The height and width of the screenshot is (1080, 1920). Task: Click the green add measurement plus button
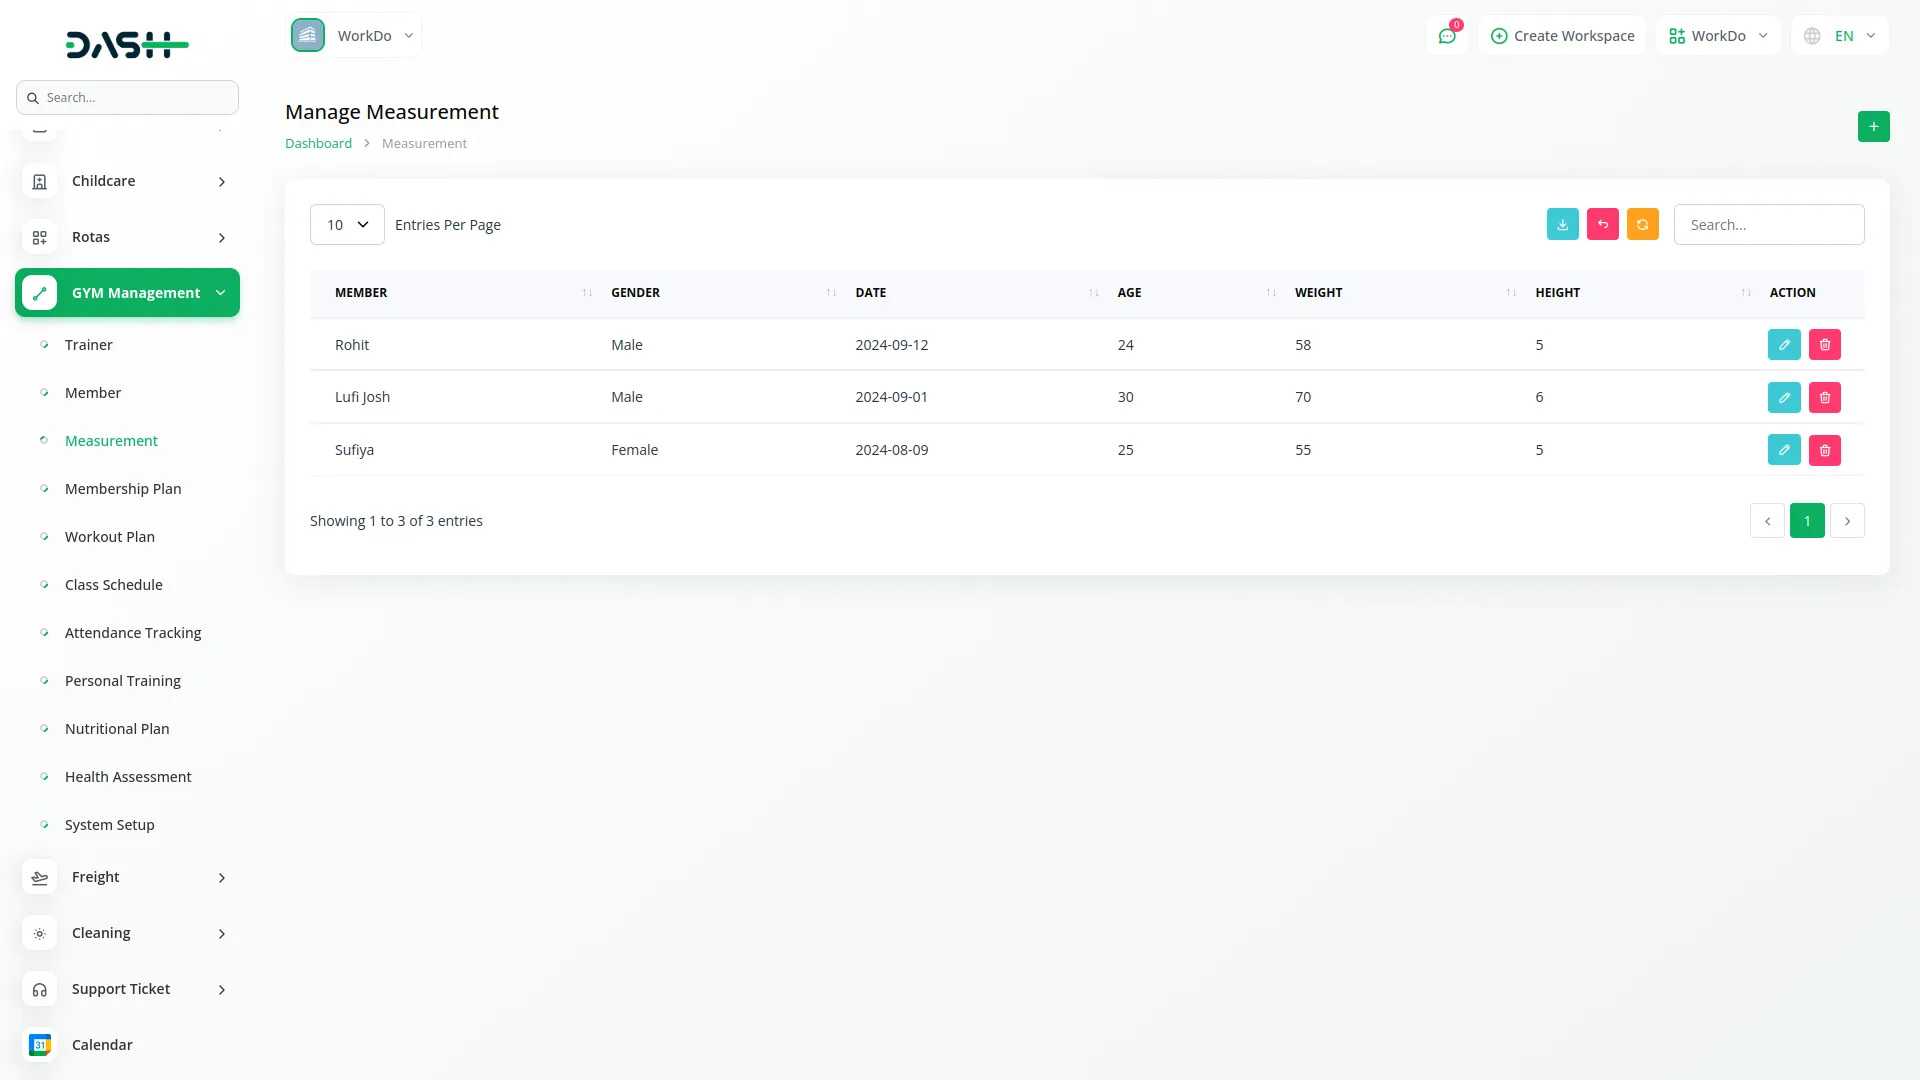[x=1873, y=127]
